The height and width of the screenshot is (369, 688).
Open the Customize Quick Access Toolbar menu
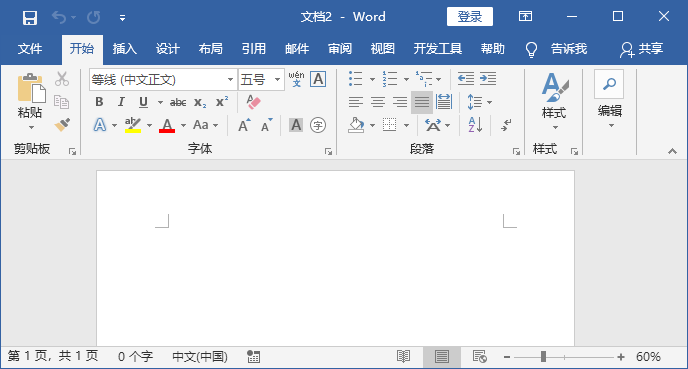pyautogui.click(x=122, y=18)
